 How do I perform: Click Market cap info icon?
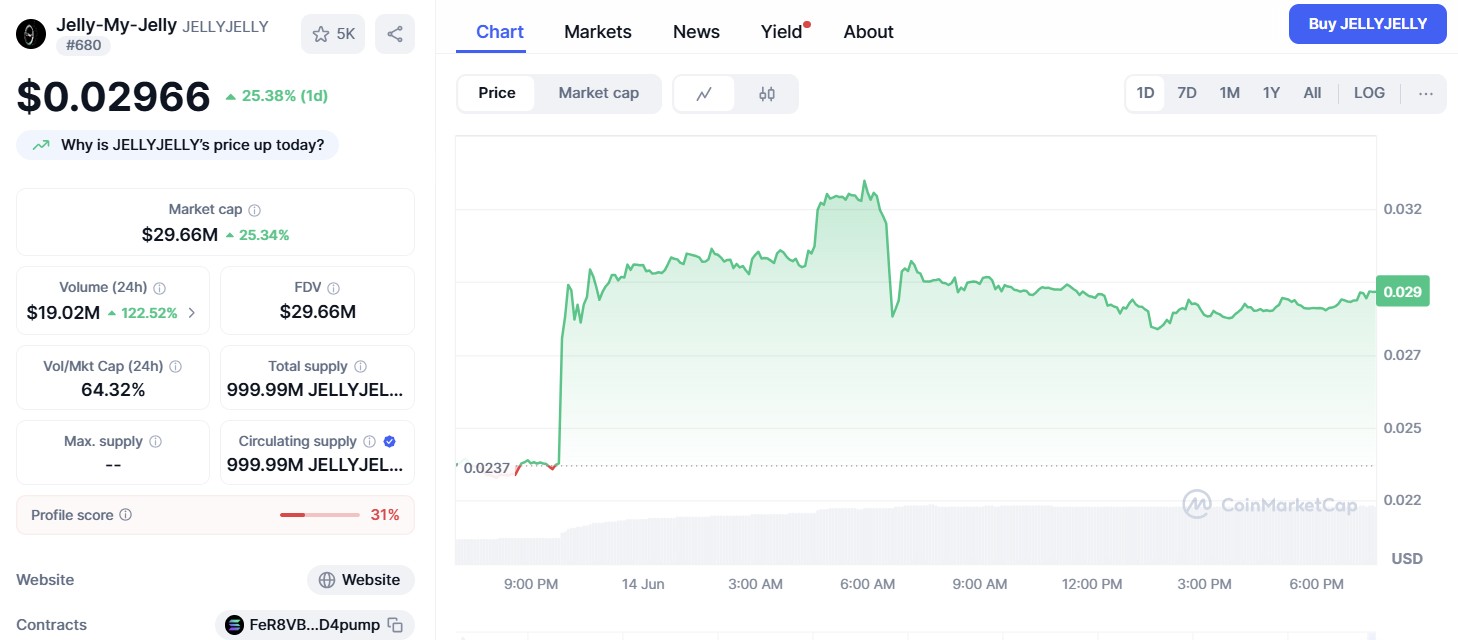coord(255,210)
